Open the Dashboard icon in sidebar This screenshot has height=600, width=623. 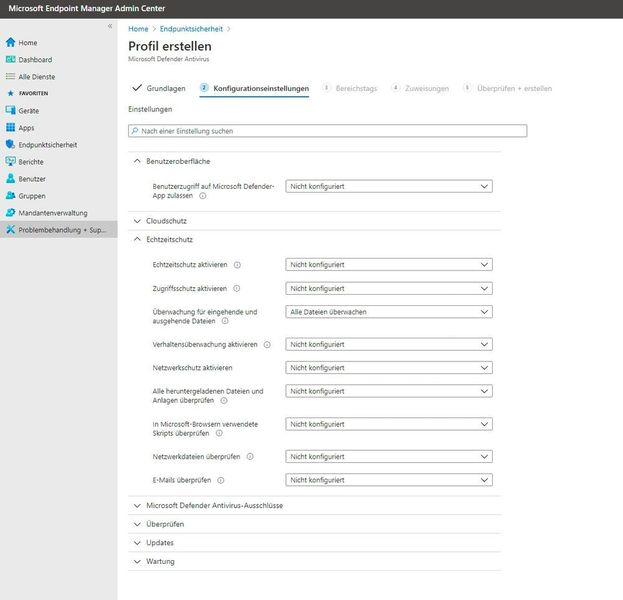pyautogui.click(x=10, y=60)
